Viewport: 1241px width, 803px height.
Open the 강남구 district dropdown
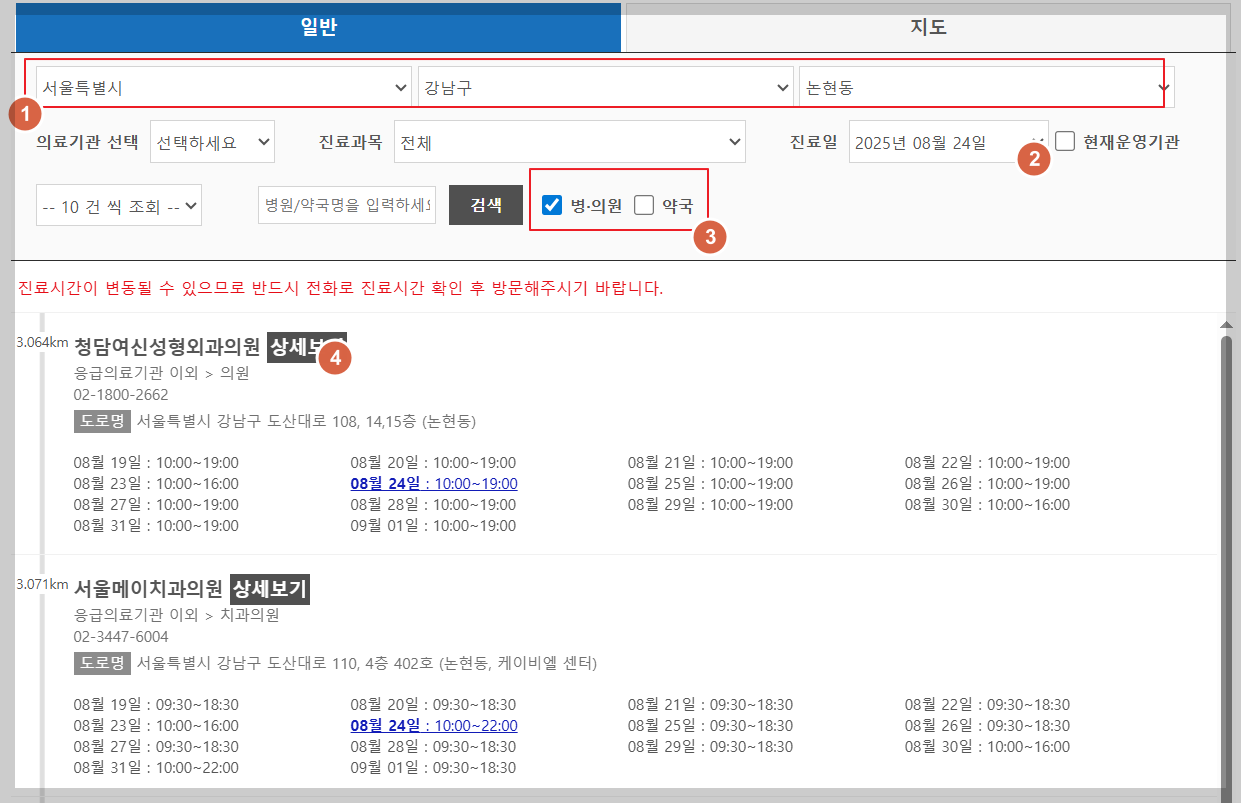(x=606, y=87)
